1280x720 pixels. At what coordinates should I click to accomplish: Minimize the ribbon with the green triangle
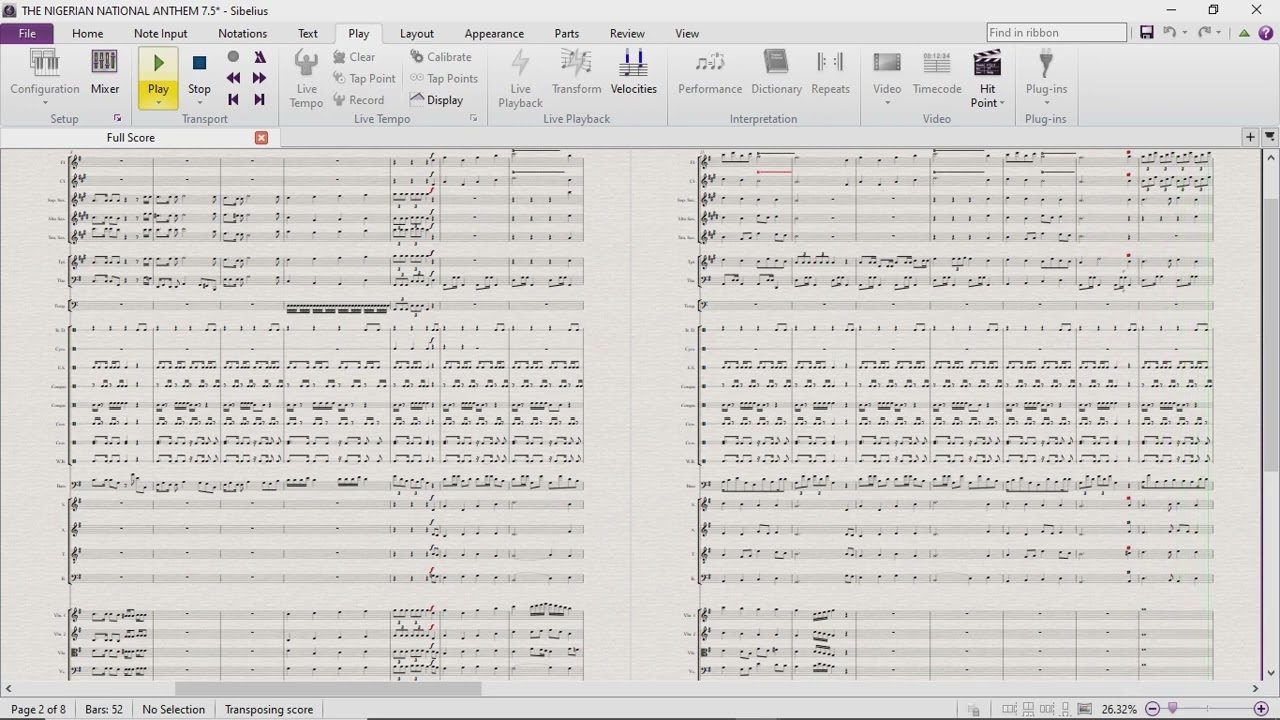coord(1244,33)
